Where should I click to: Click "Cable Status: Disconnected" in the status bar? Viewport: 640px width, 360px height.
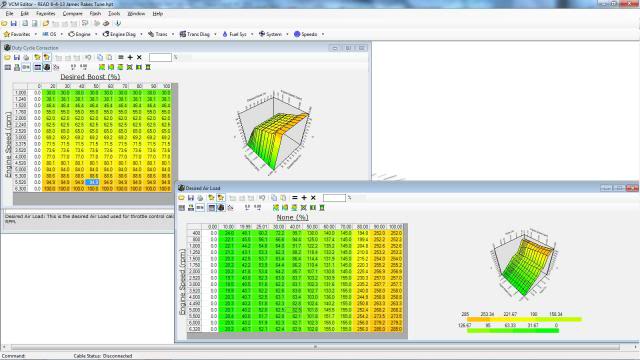coord(103,356)
